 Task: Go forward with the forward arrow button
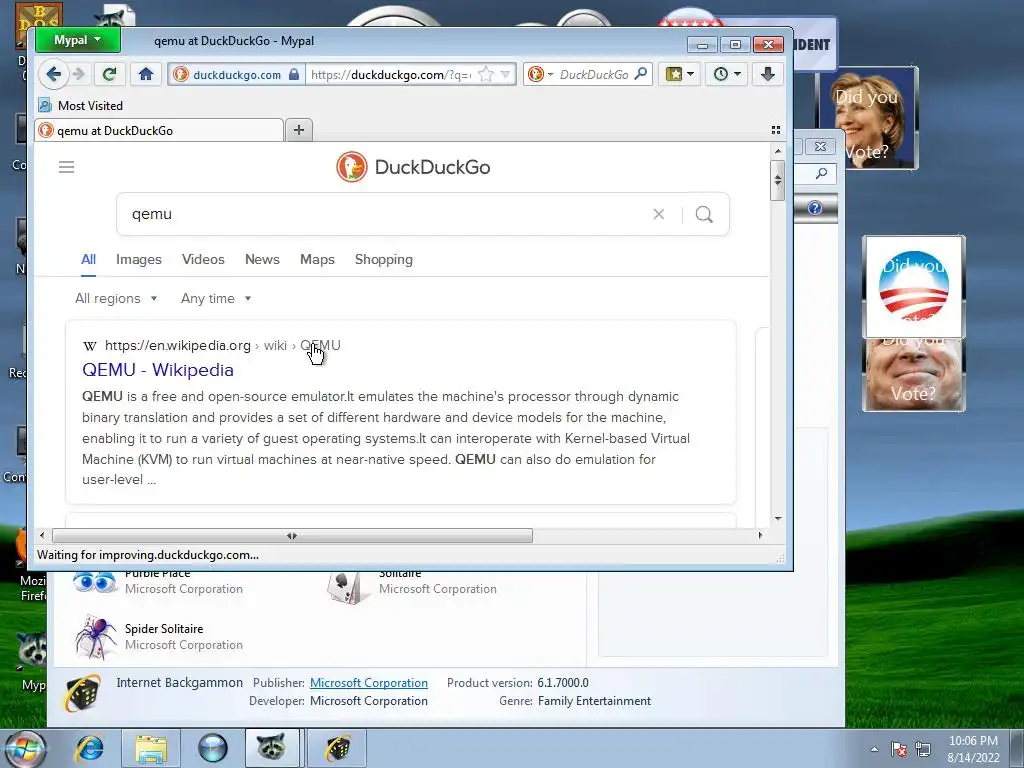79,74
